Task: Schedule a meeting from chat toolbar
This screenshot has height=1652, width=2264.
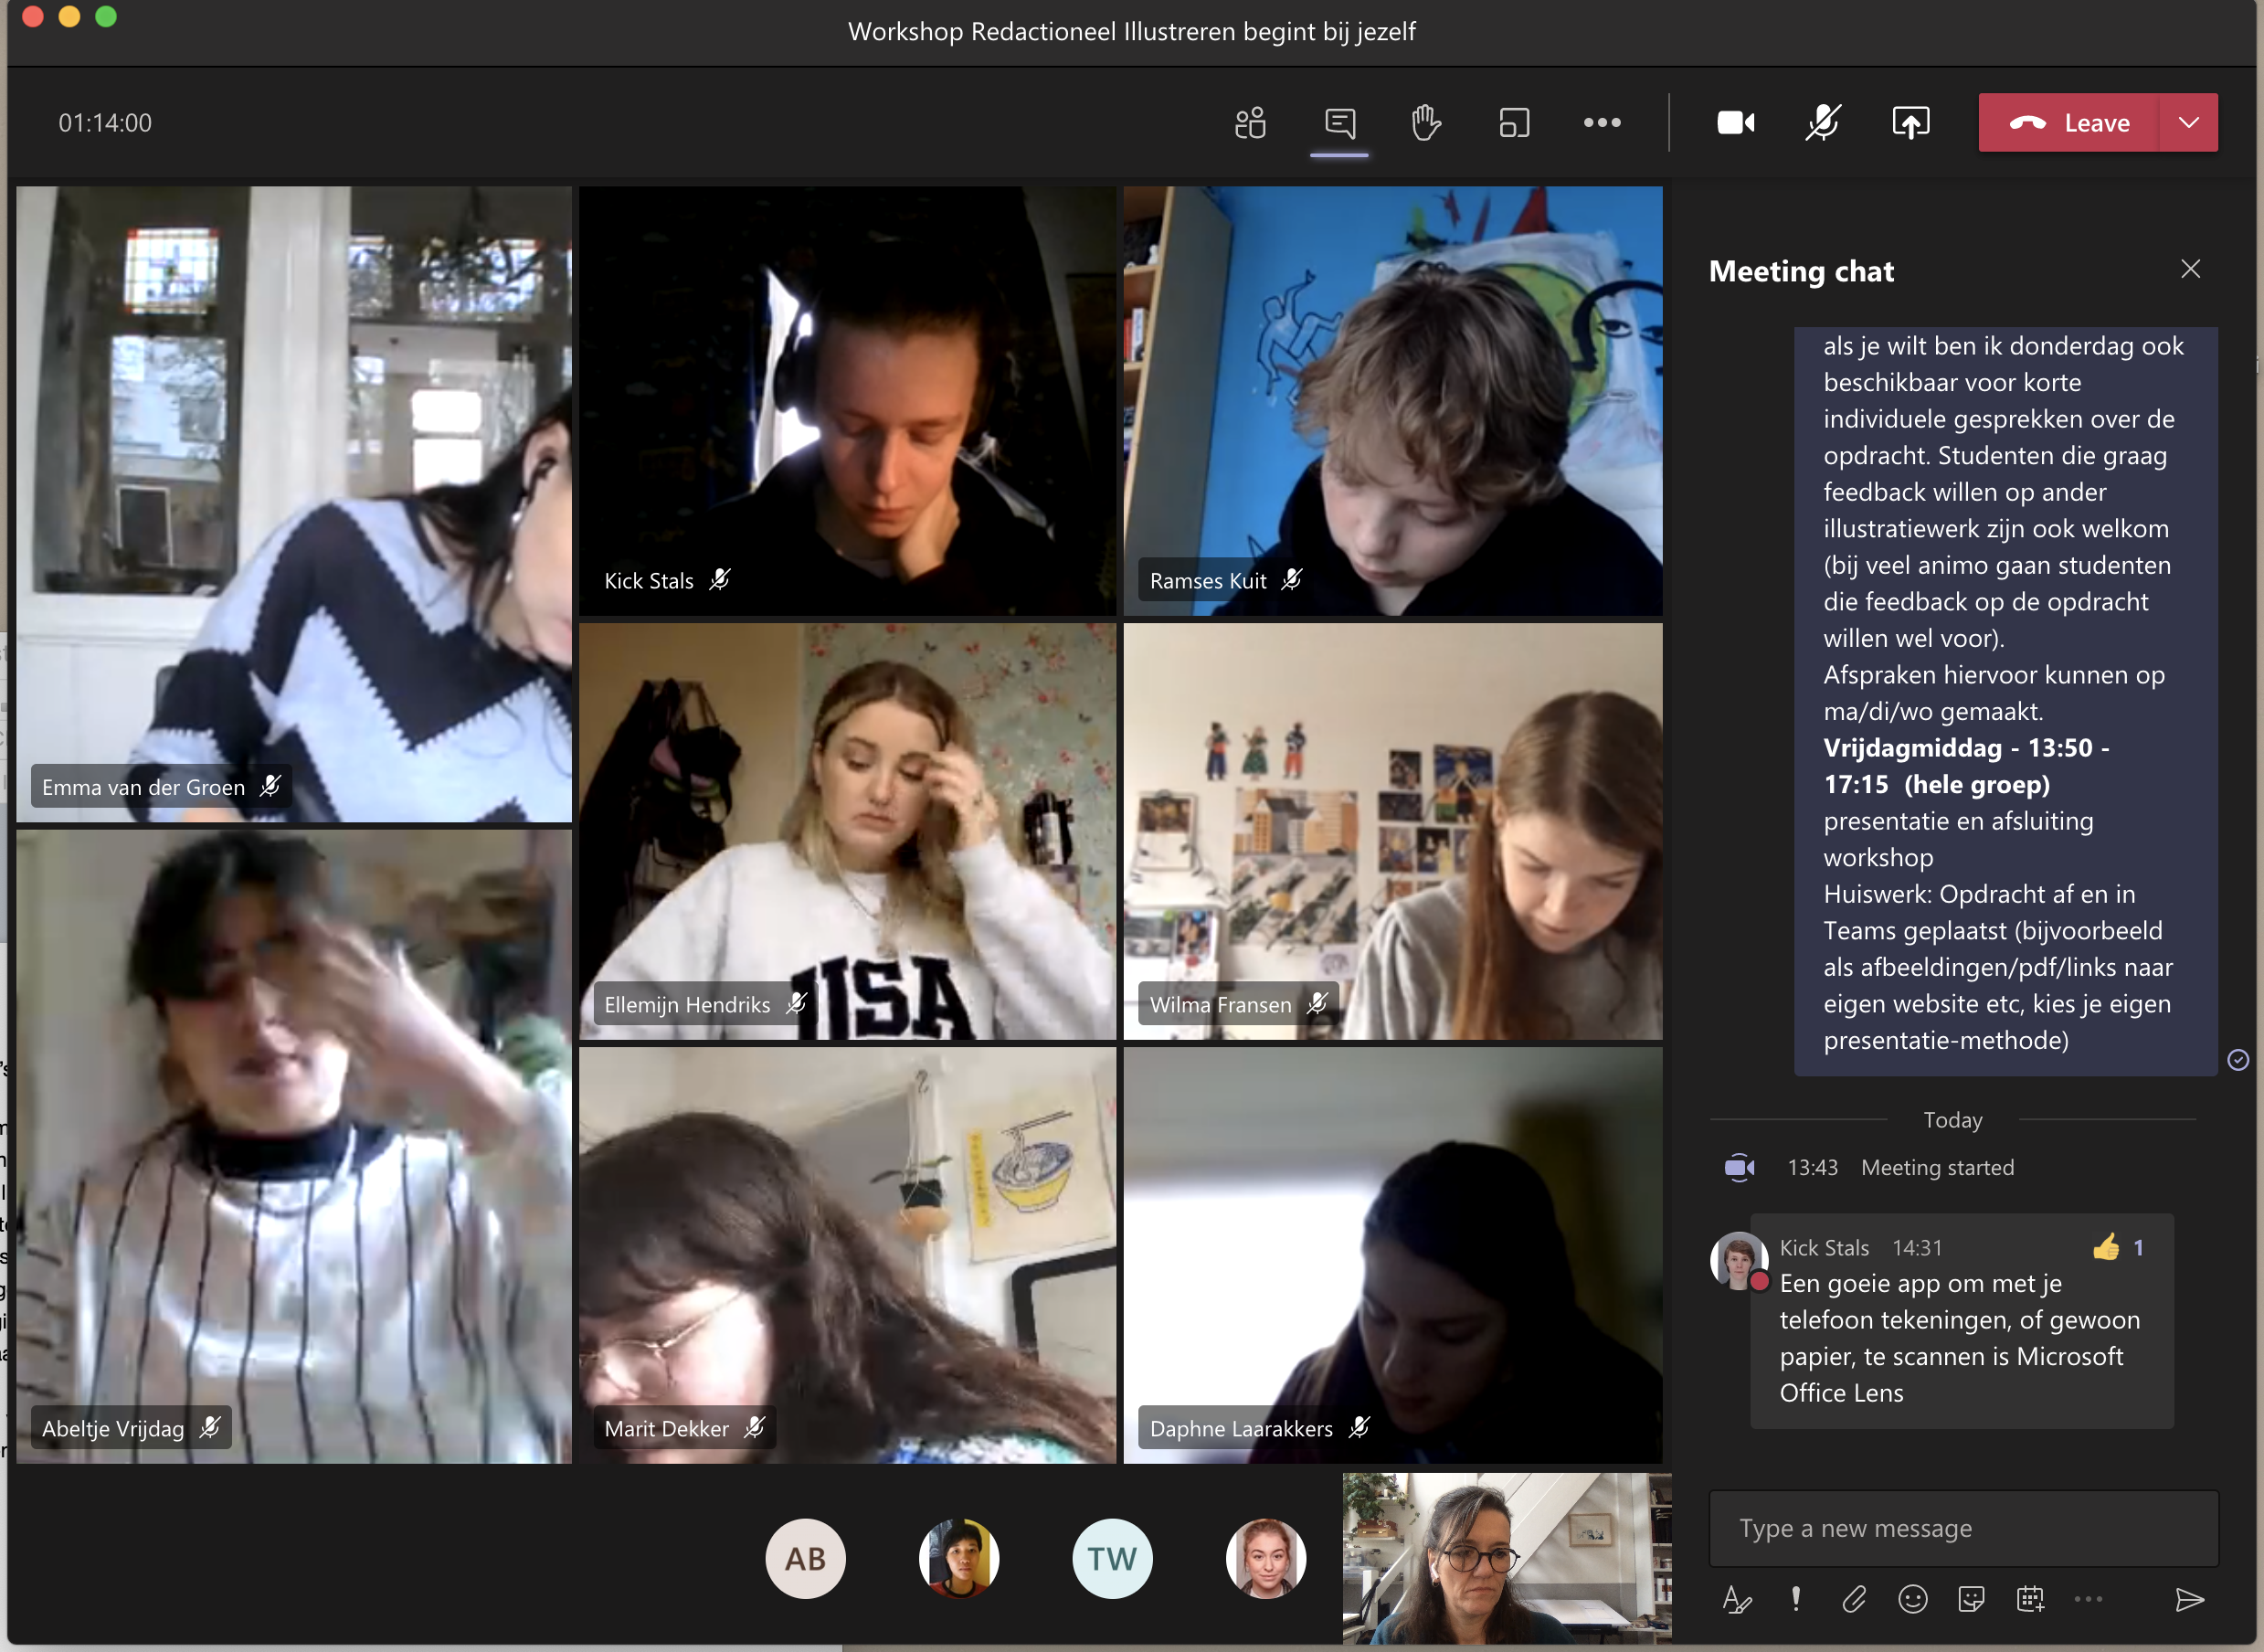Action: pyautogui.click(x=2030, y=1600)
